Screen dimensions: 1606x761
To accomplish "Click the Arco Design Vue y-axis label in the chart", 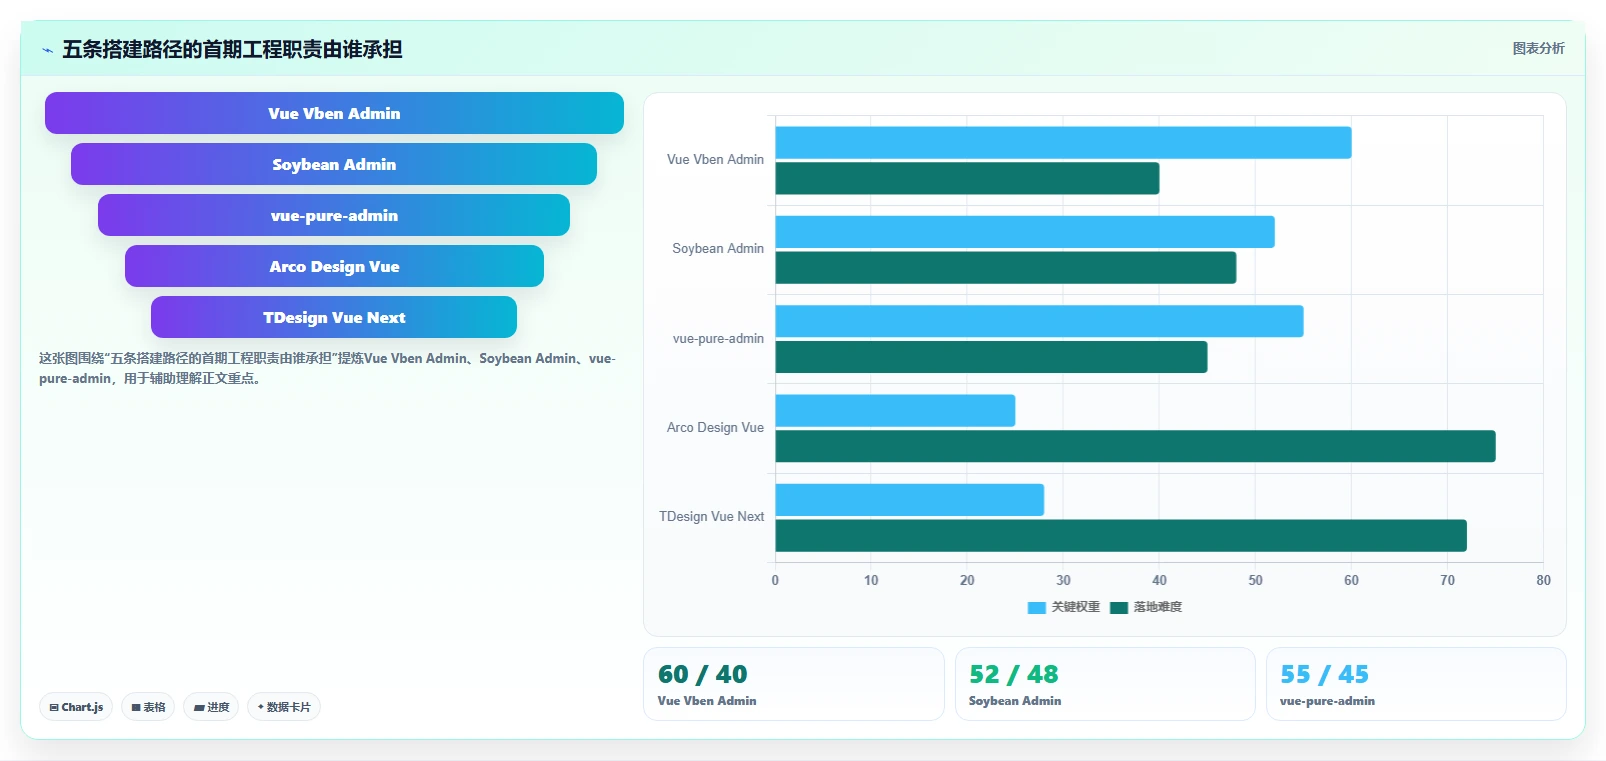I will 715,428.
